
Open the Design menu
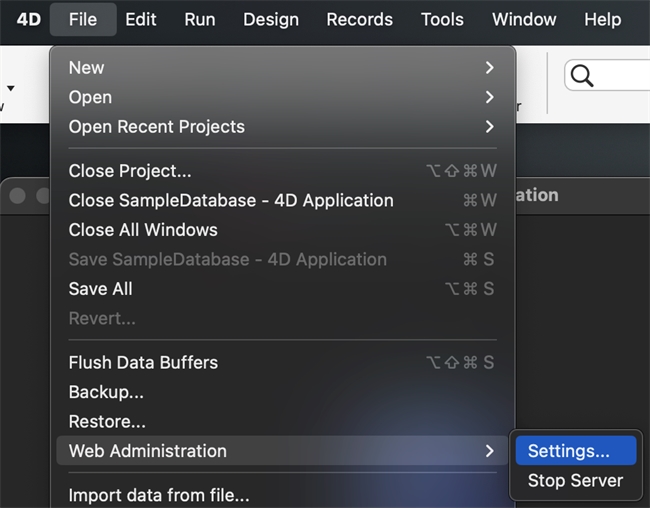click(270, 19)
